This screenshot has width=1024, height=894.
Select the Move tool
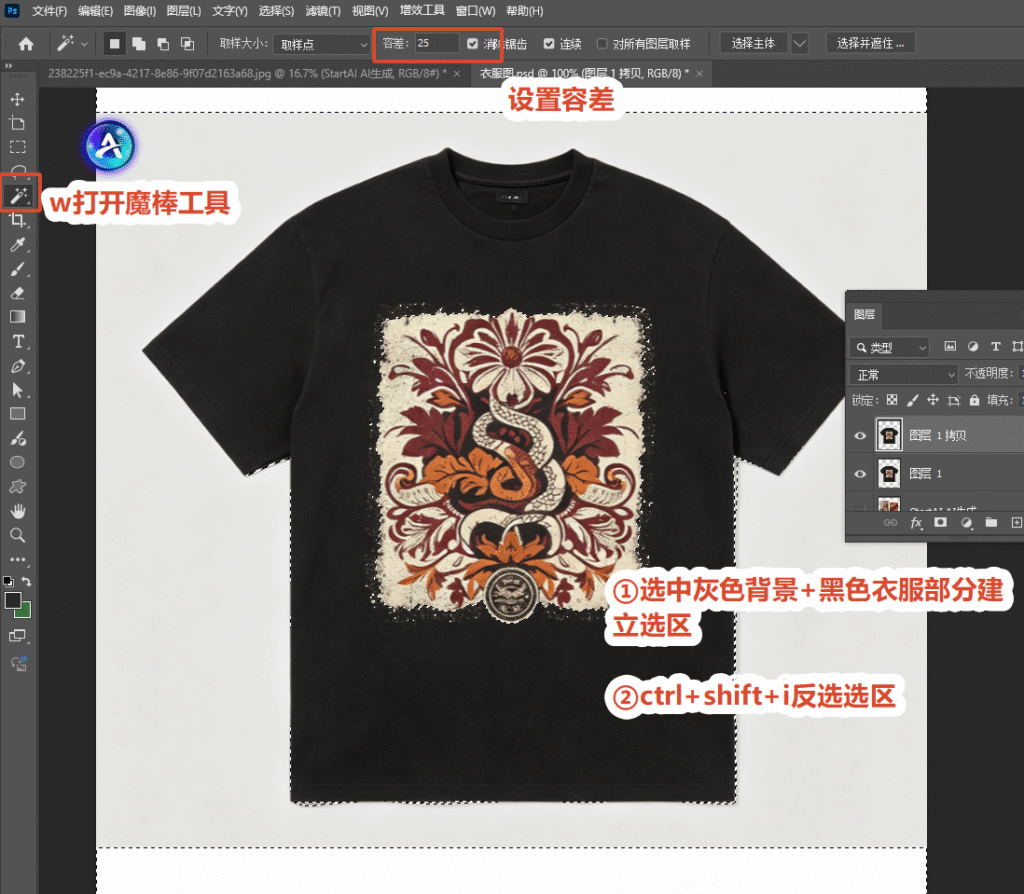coord(18,99)
